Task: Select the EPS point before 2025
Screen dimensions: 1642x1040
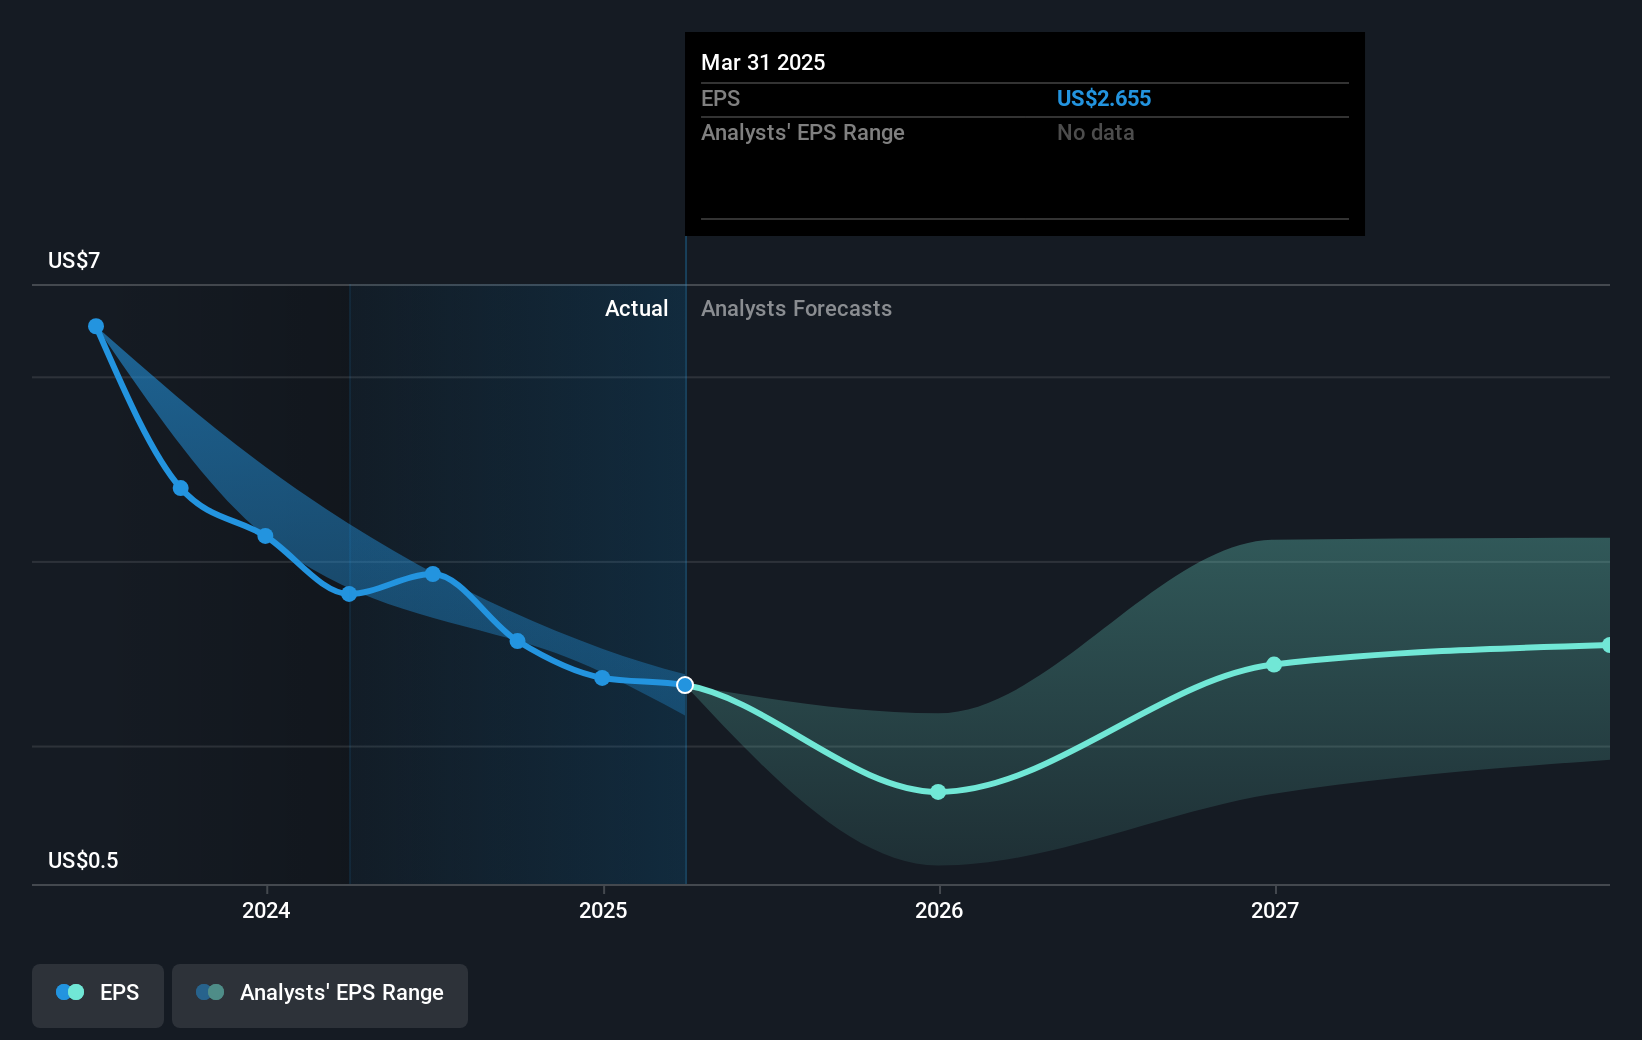Action: coord(517,641)
